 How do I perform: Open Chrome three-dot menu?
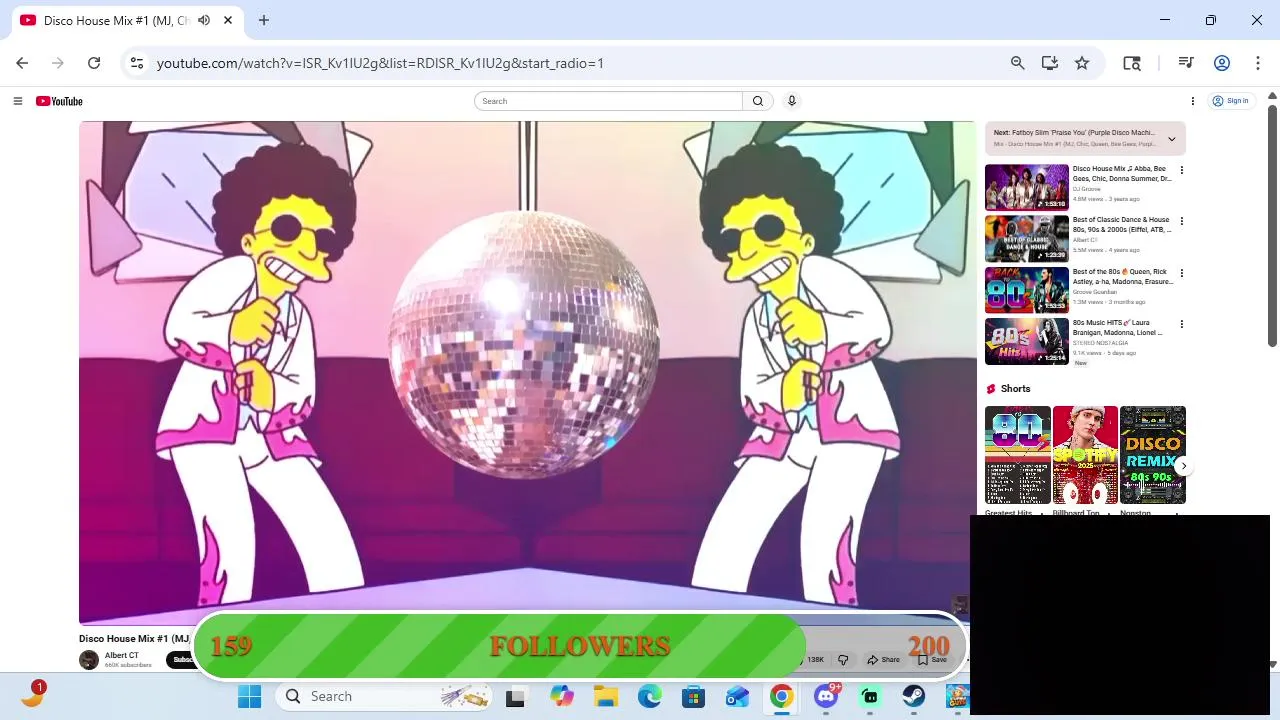pyautogui.click(x=1258, y=63)
